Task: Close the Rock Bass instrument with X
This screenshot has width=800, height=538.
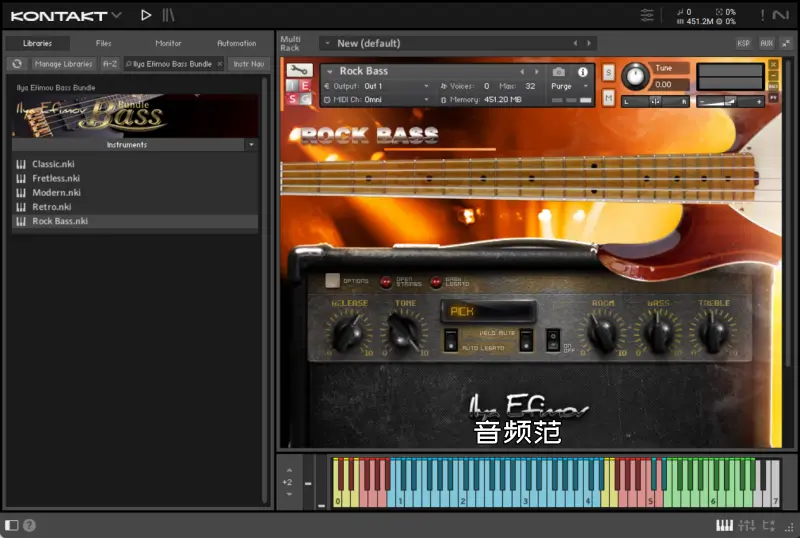Action: point(773,64)
